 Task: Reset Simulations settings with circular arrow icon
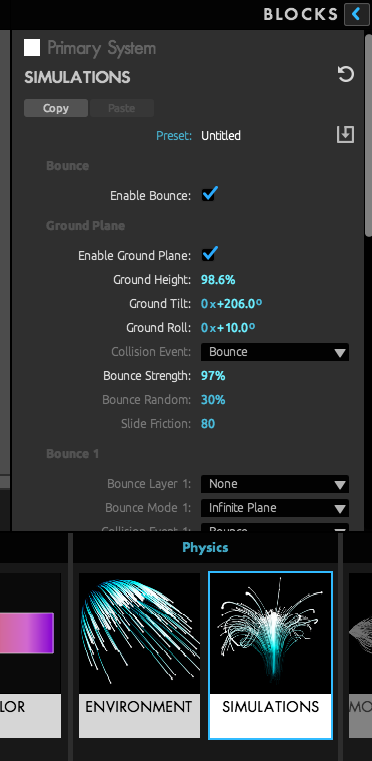coord(346,75)
